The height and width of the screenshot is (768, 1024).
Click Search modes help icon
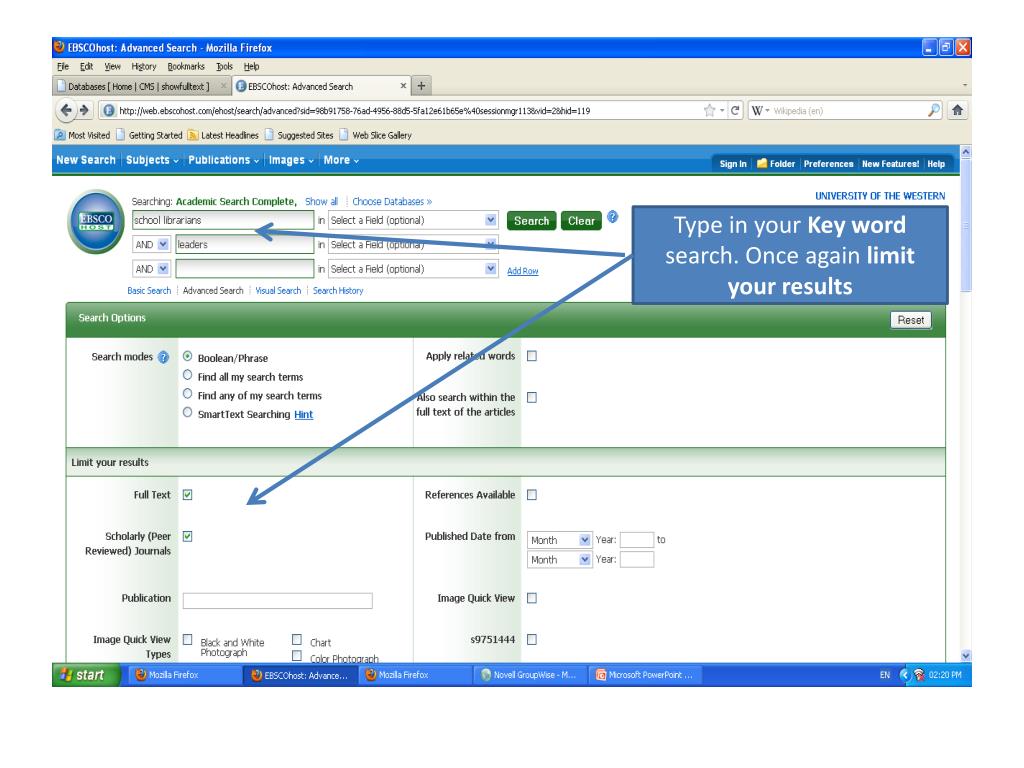(163, 357)
